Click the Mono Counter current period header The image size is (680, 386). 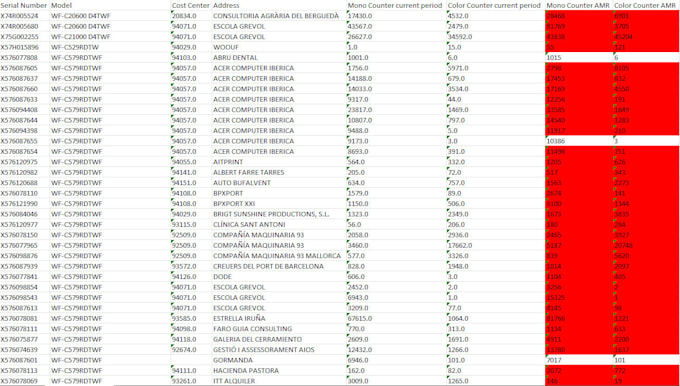[395, 6]
